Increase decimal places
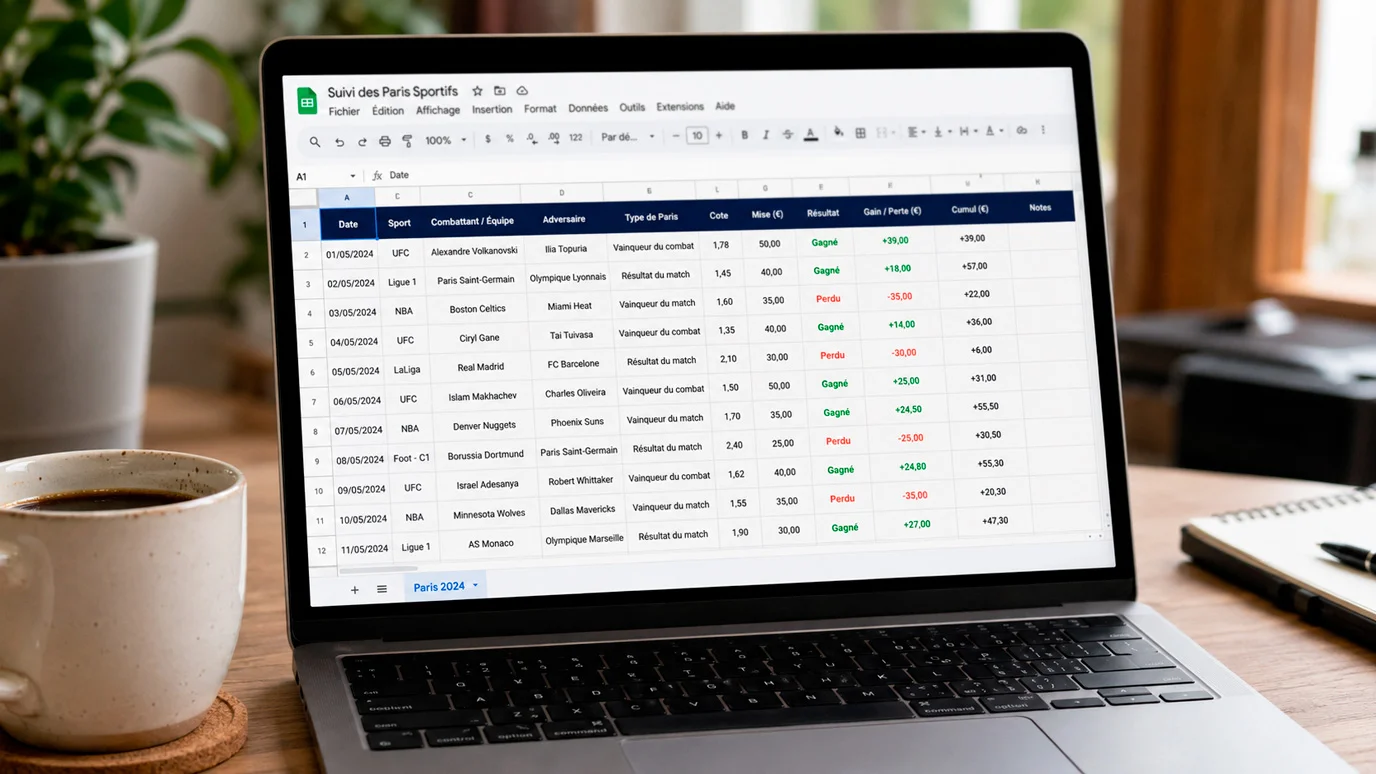This screenshot has height=774, width=1376. [x=553, y=138]
